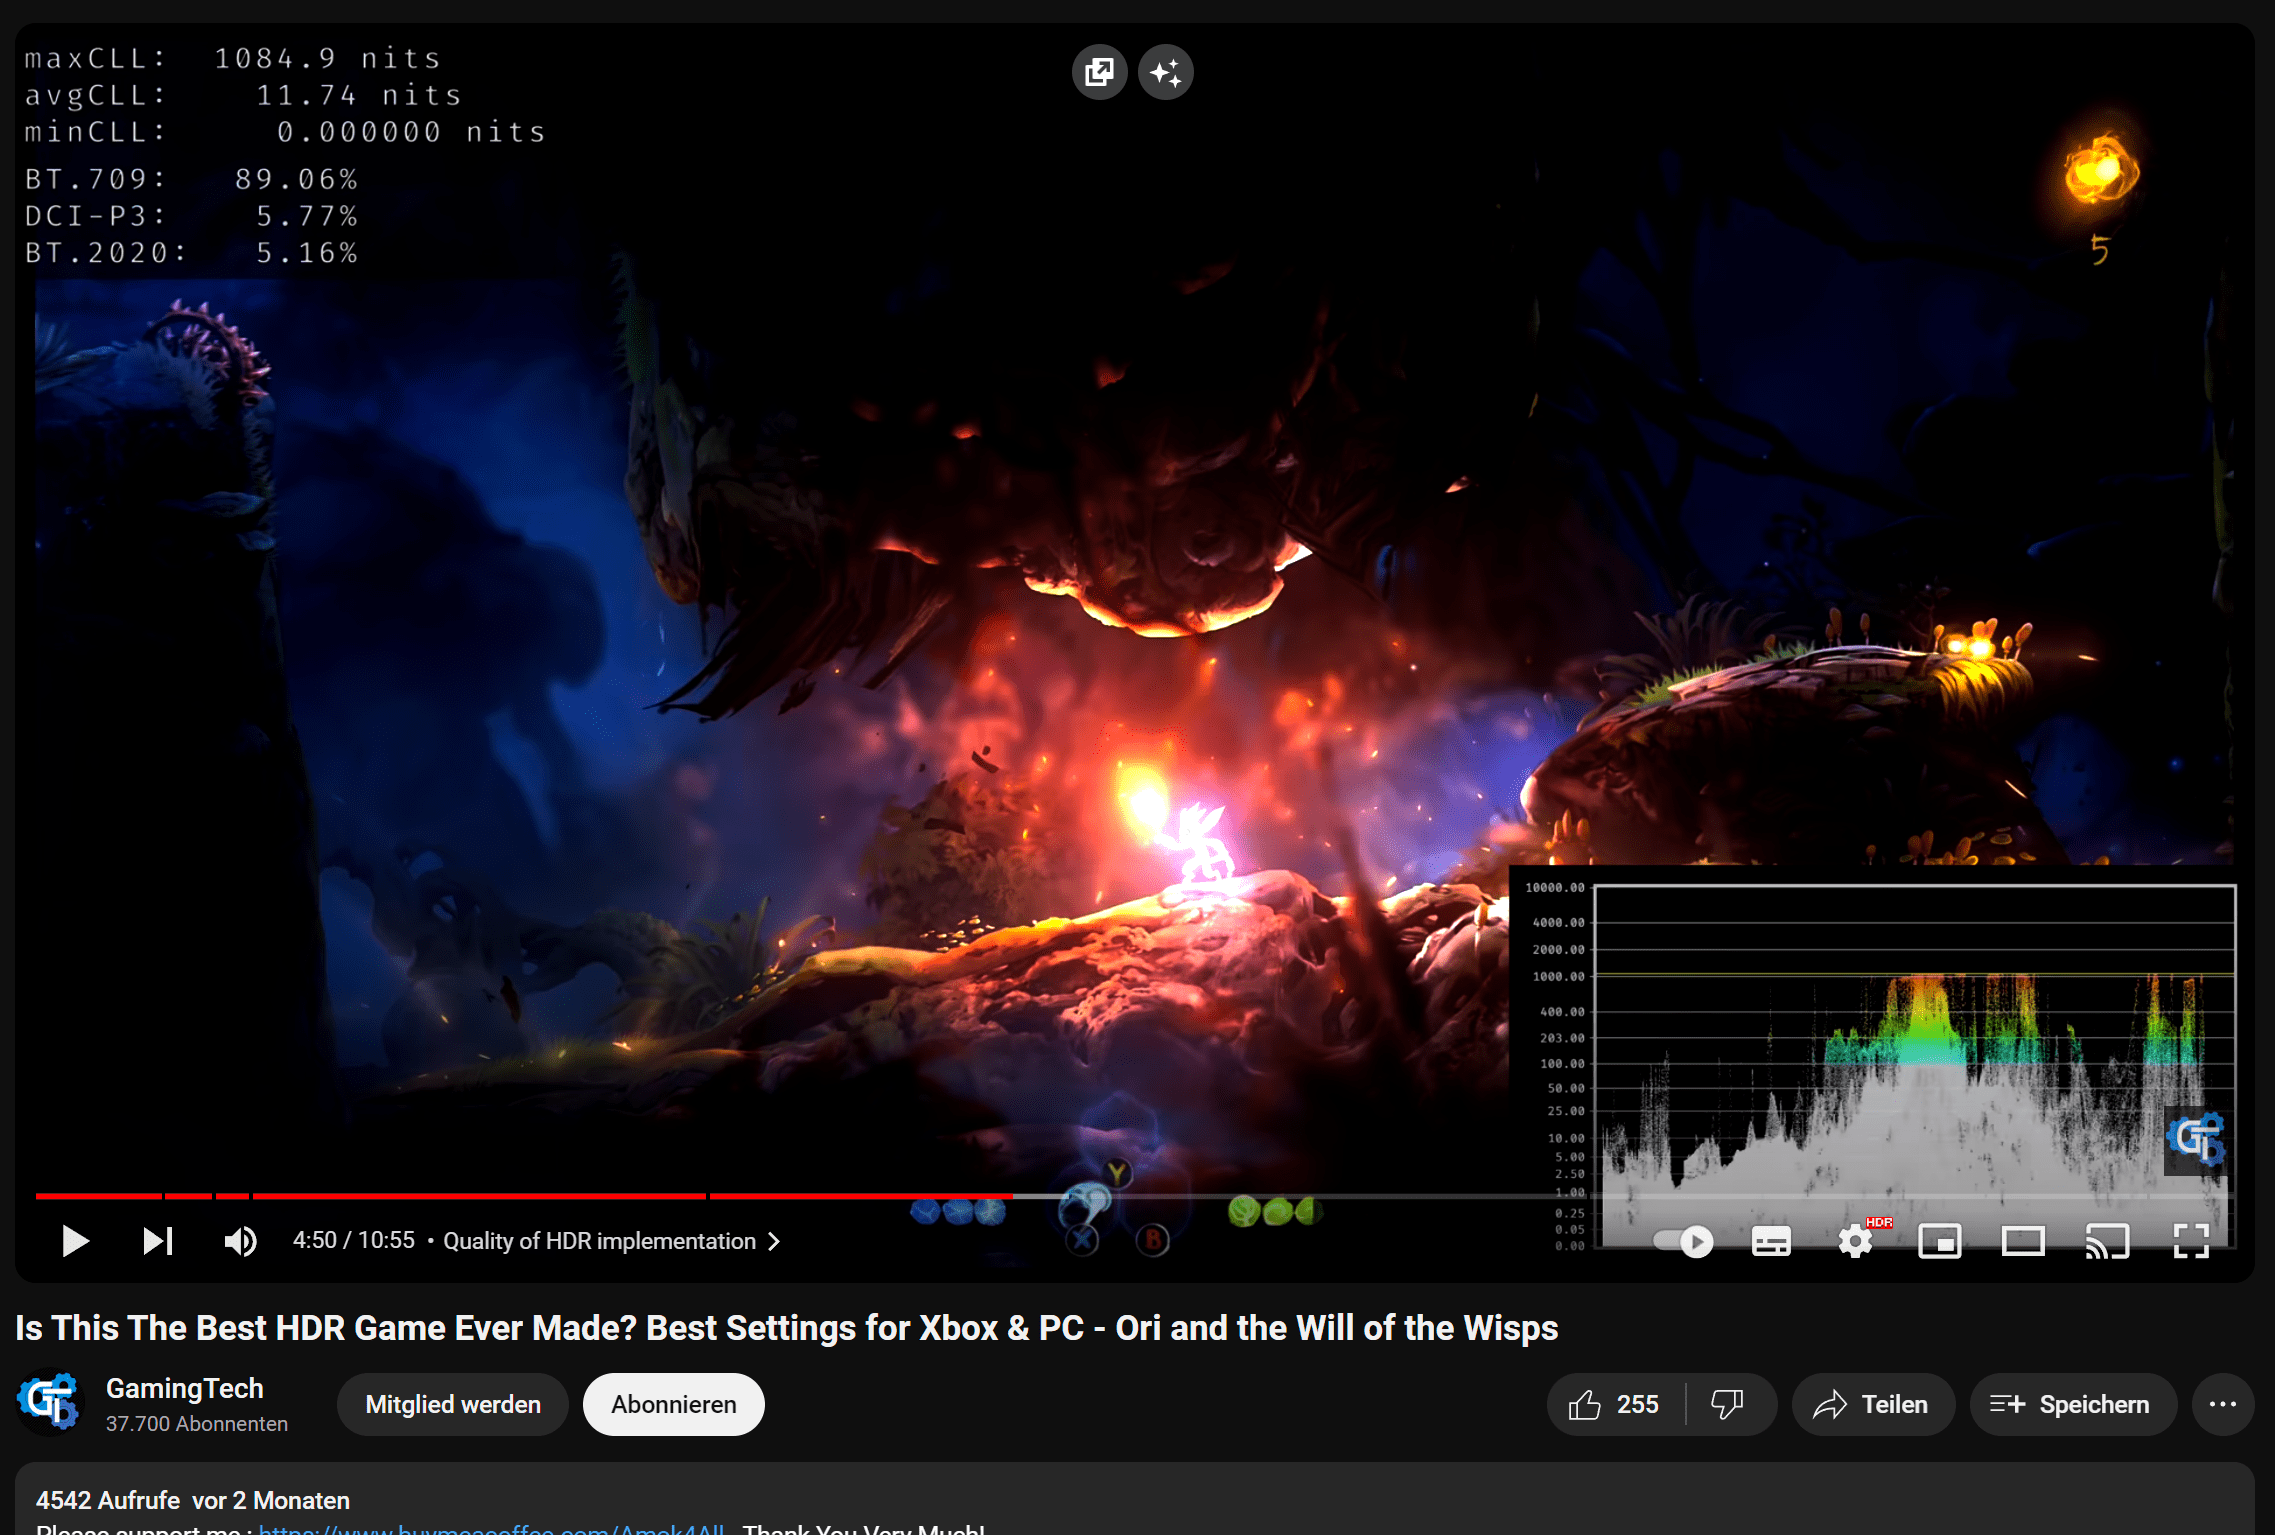
Task: Click the '4542 Aufrufe vor 2 Monaten' text
Action: pyautogui.click(x=193, y=1500)
